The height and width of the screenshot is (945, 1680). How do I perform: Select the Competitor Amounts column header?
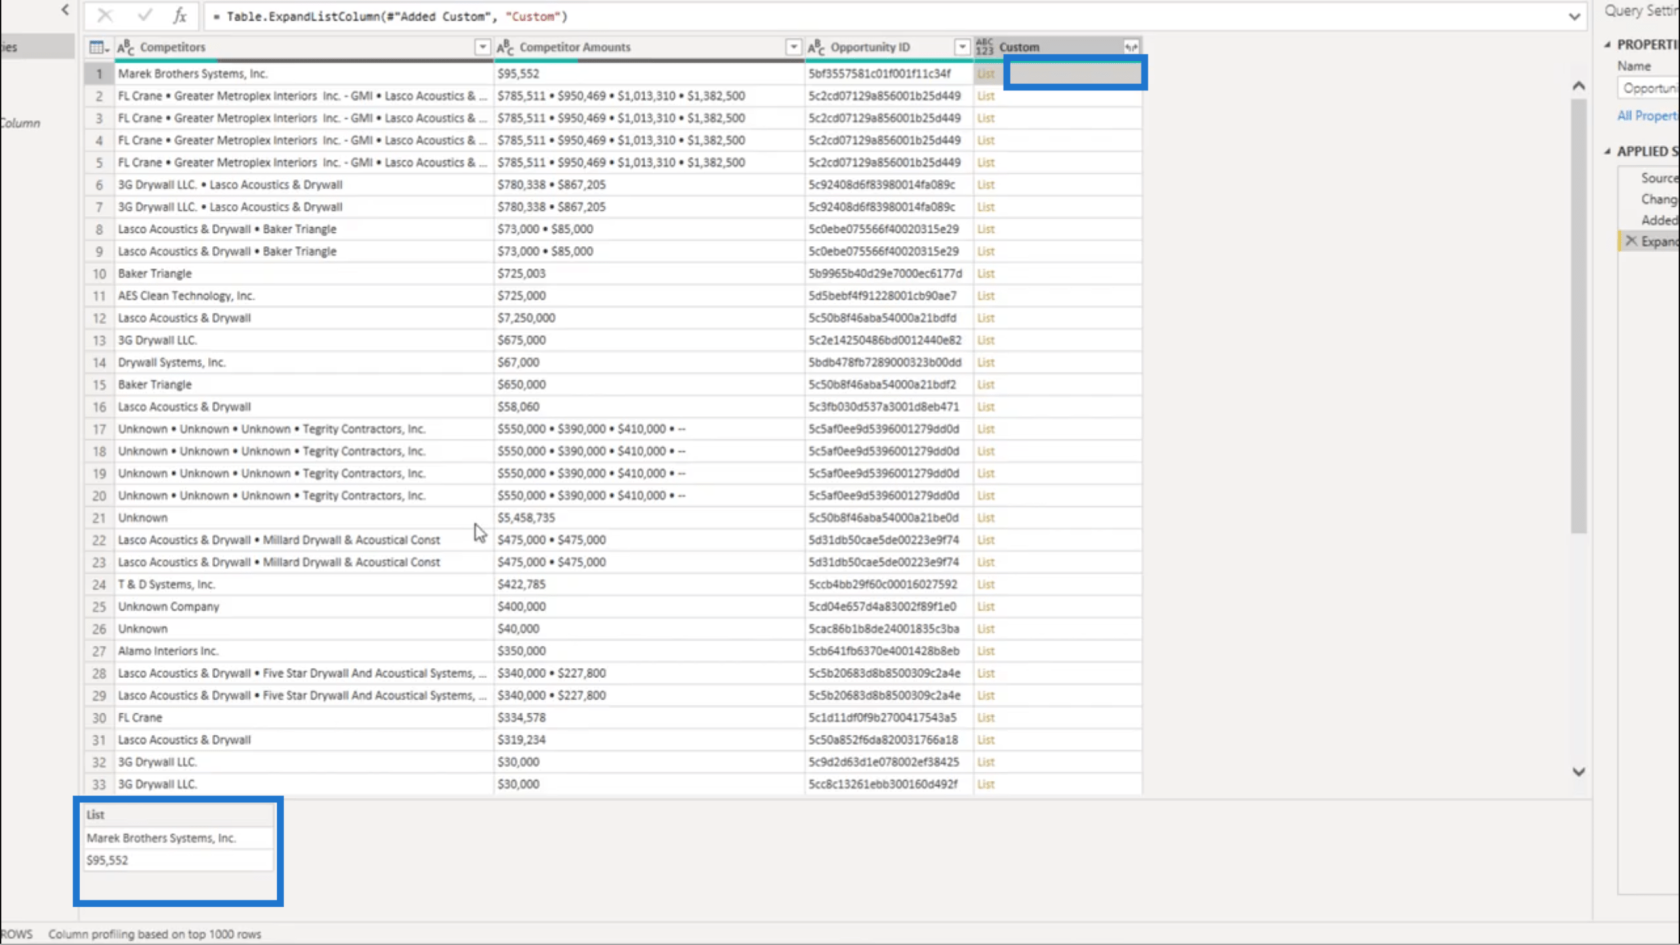[648, 47]
